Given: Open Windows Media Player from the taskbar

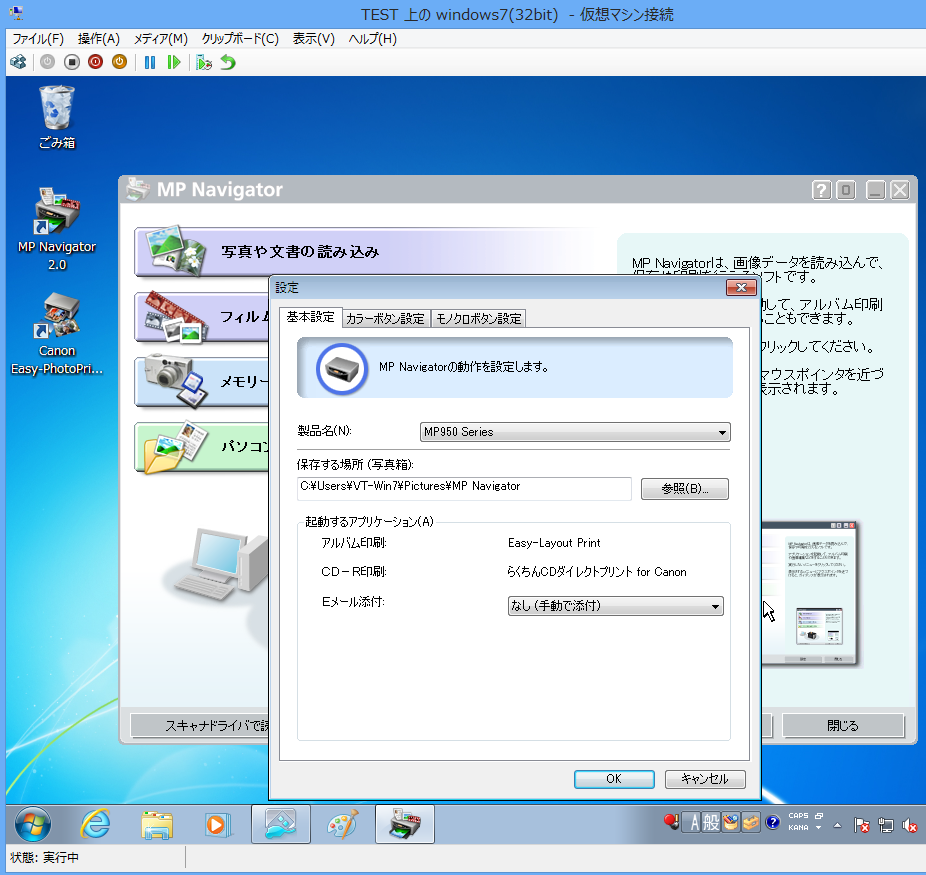Looking at the screenshot, I should click(x=217, y=824).
